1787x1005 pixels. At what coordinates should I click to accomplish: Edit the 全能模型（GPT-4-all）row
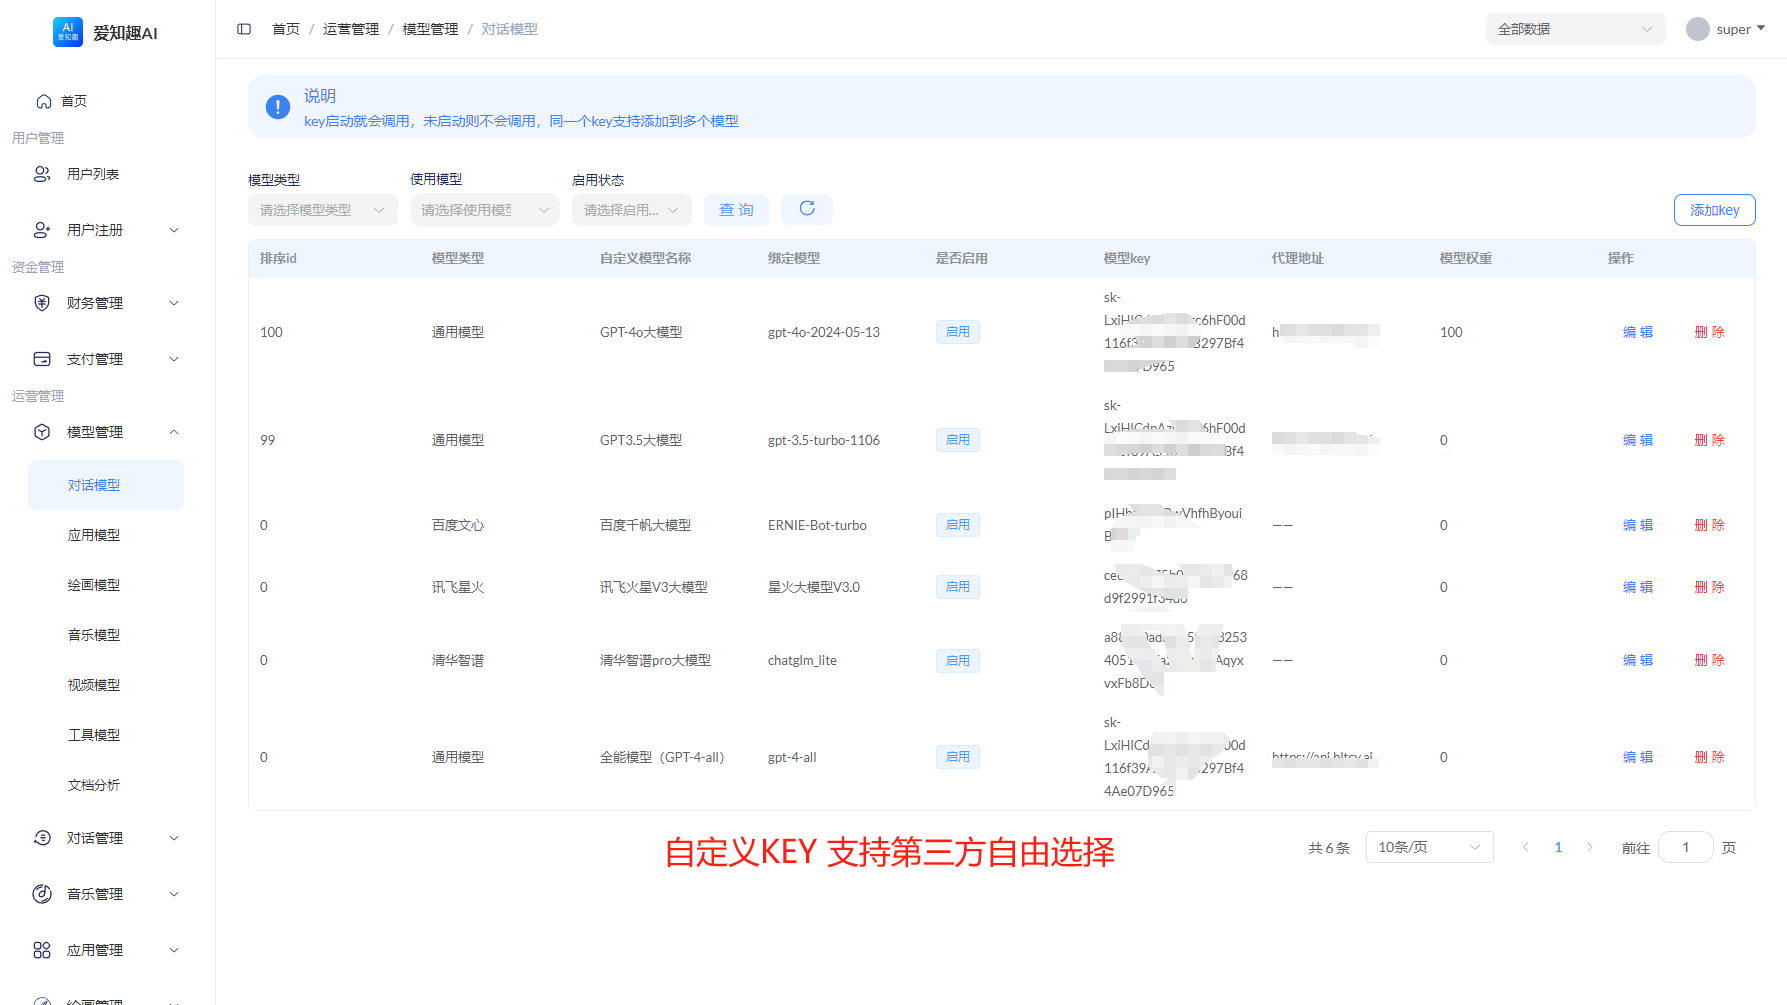point(1638,757)
